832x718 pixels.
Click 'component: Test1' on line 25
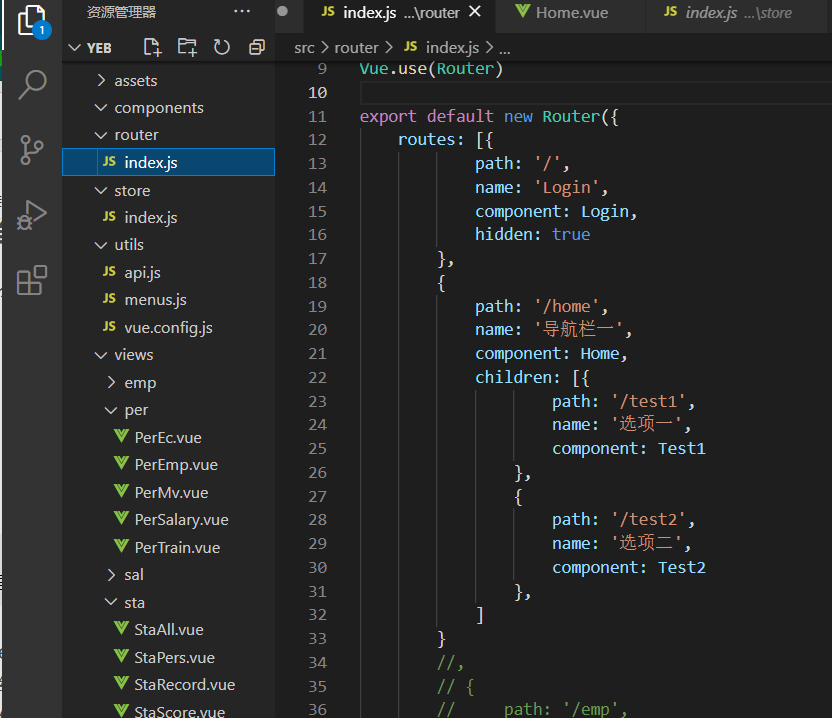point(629,449)
